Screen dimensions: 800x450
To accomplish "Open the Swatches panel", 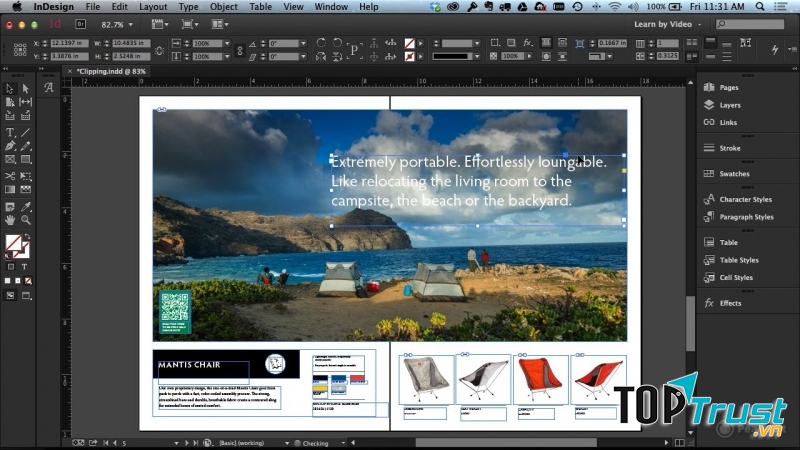I will pos(734,173).
